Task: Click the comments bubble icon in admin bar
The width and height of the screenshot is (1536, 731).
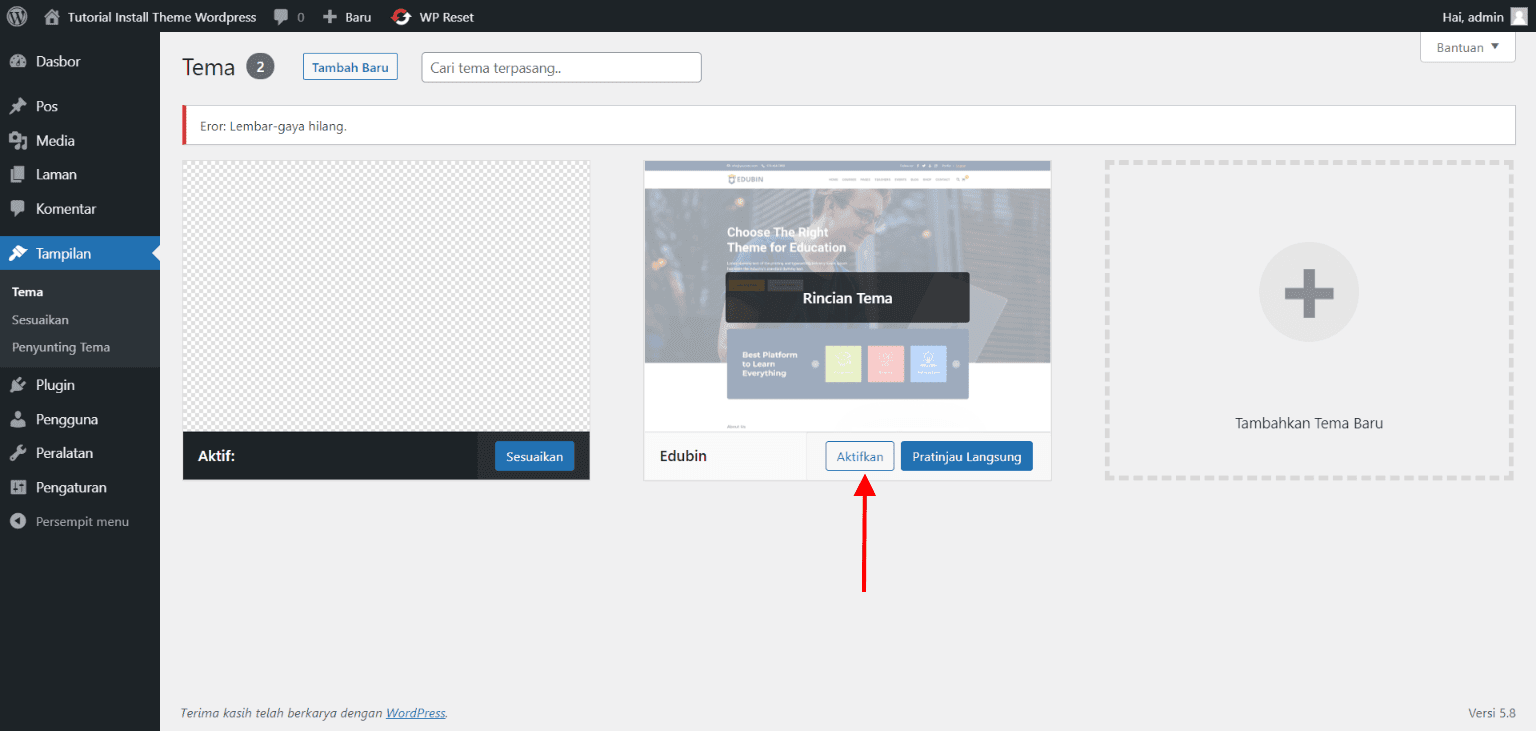Action: pos(282,17)
